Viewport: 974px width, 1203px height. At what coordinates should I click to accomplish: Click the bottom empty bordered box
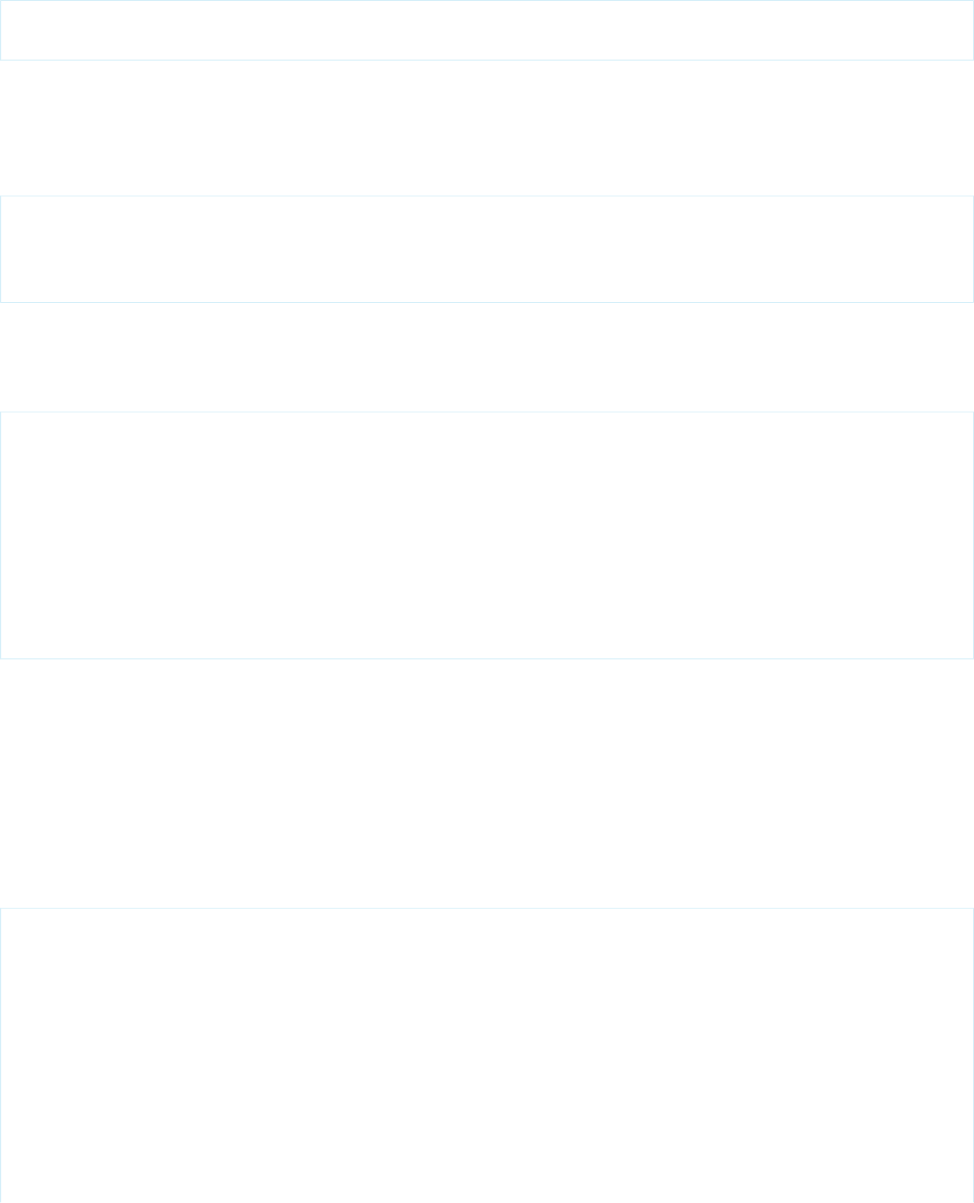tap(487, 1055)
